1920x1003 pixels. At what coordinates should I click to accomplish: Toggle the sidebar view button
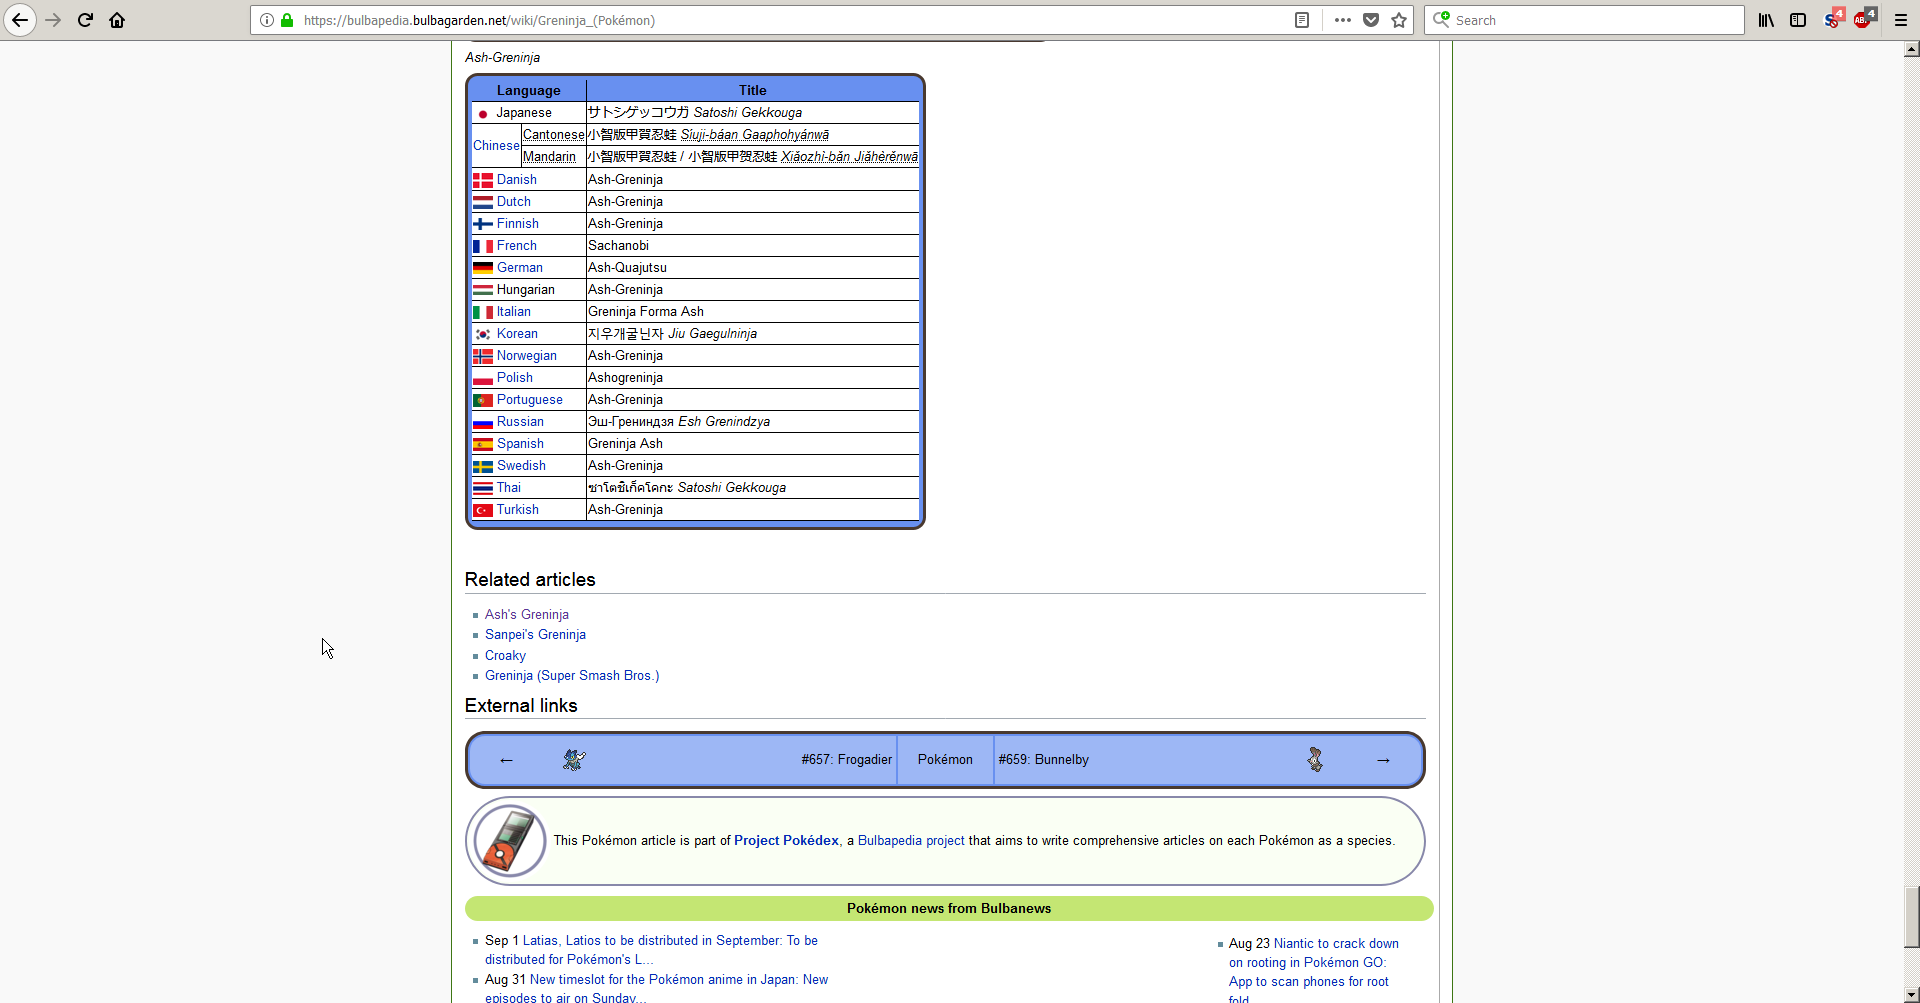pyautogui.click(x=1798, y=20)
